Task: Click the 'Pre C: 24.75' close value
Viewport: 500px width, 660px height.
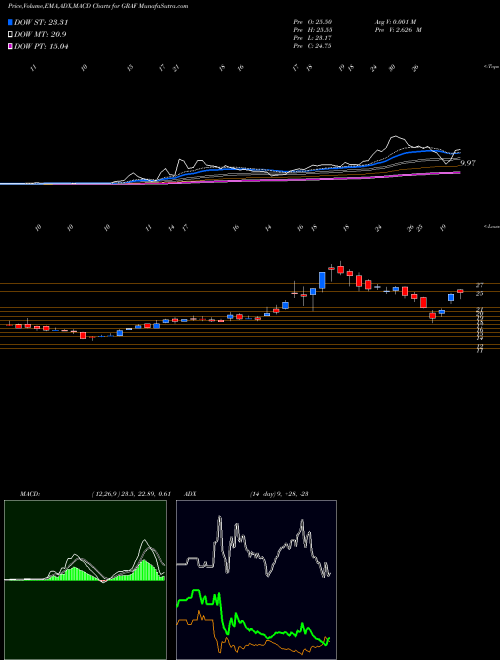Action: (x=314, y=46)
